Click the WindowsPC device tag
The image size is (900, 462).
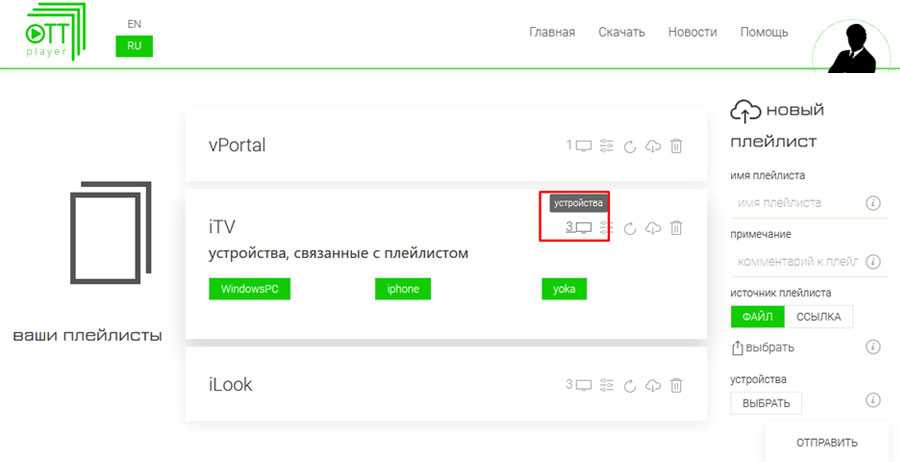pos(249,289)
